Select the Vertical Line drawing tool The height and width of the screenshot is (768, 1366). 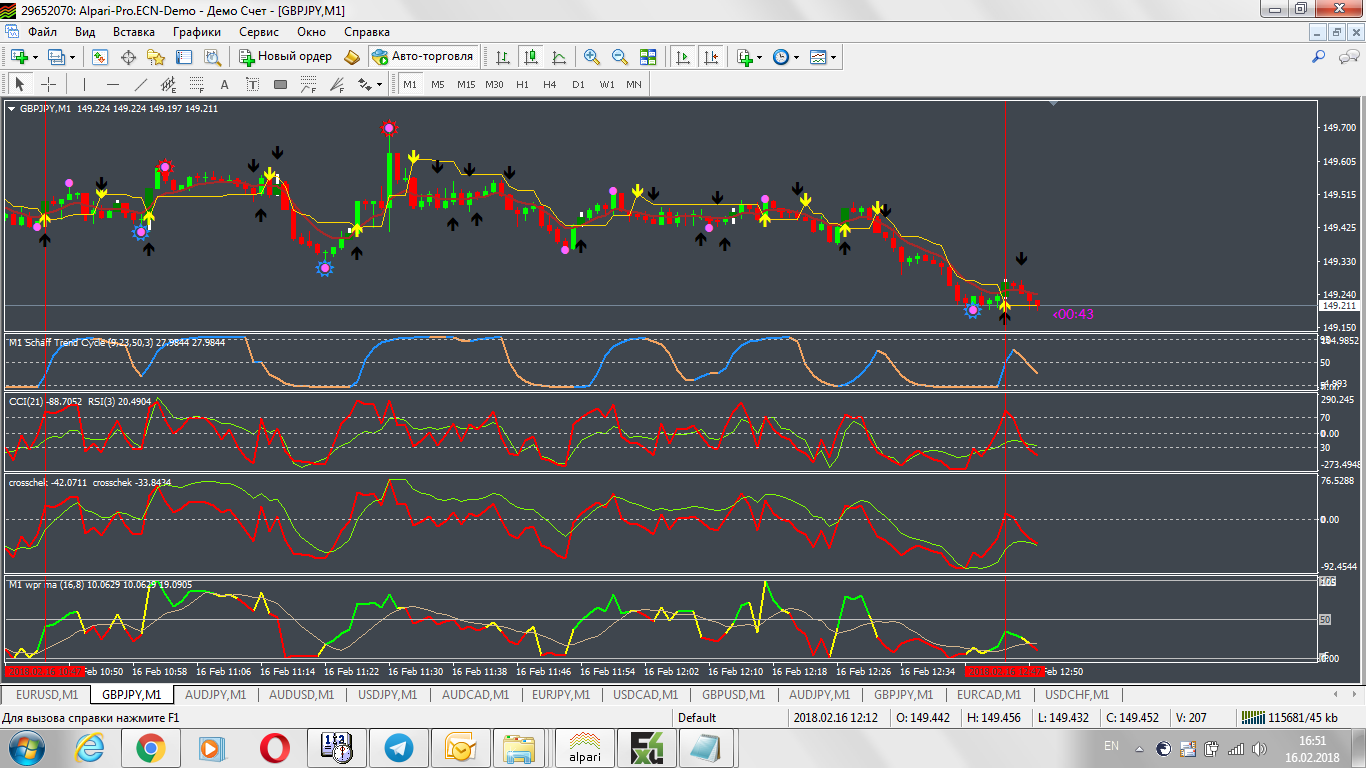tap(84, 84)
